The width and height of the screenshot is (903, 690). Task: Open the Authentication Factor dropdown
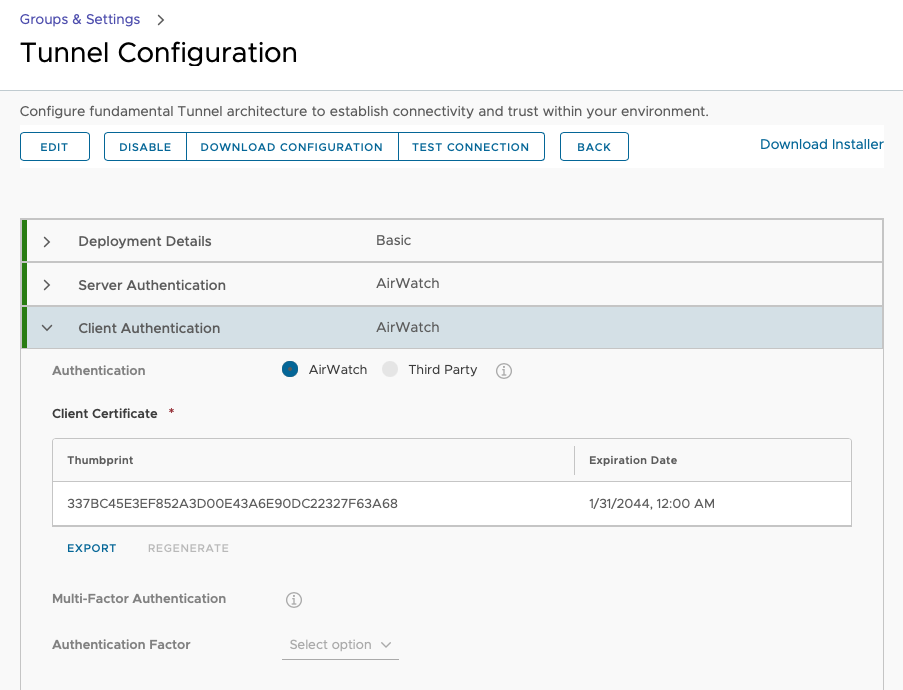340,645
